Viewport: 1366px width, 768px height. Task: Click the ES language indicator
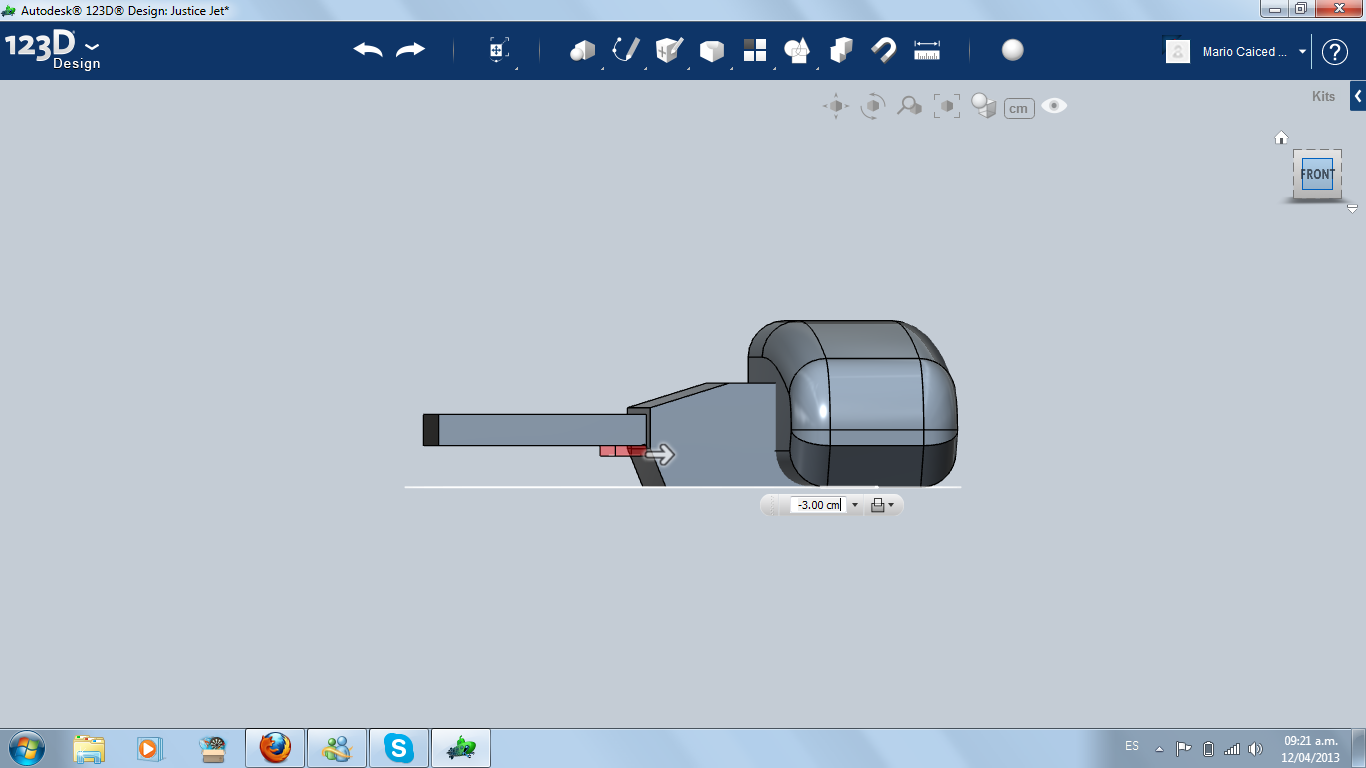point(1132,746)
